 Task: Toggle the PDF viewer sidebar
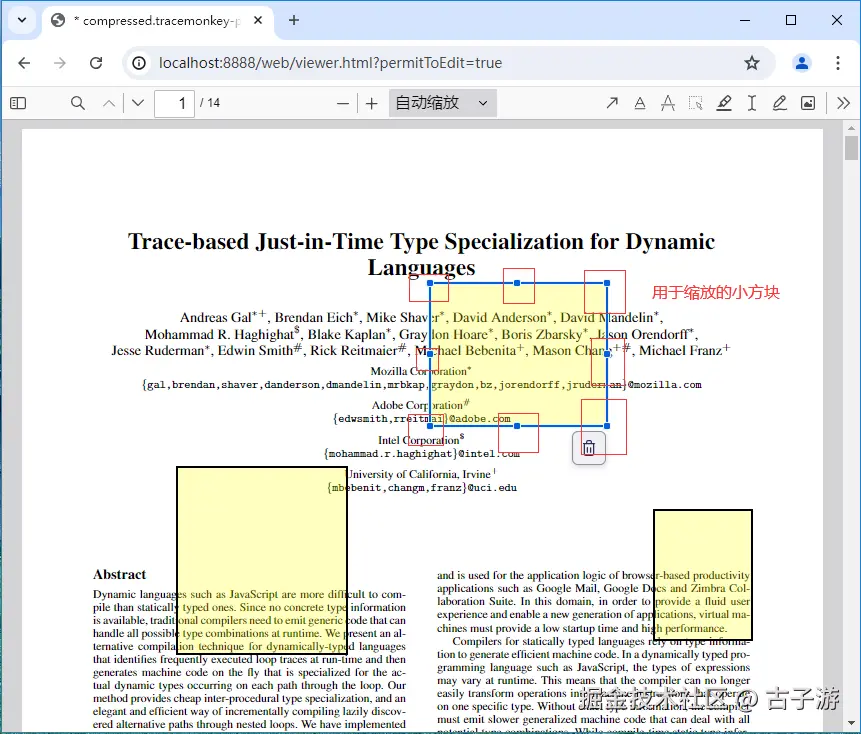pos(18,103)
